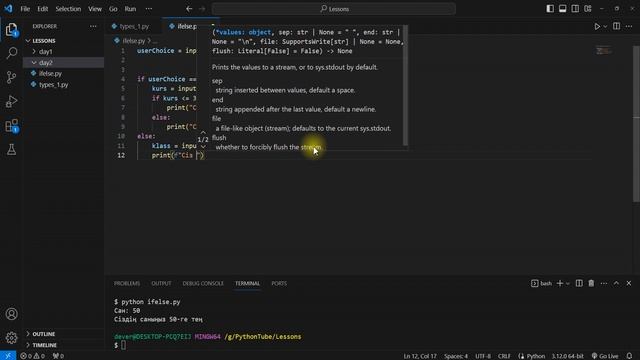
Task: Toggle the secondary side bar layout
Action: point(575,9)
